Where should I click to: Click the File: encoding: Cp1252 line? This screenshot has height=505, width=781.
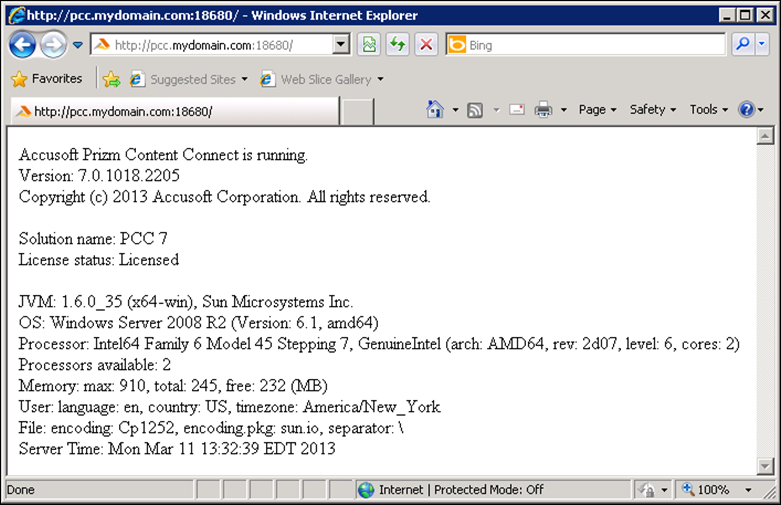[211, 428]
